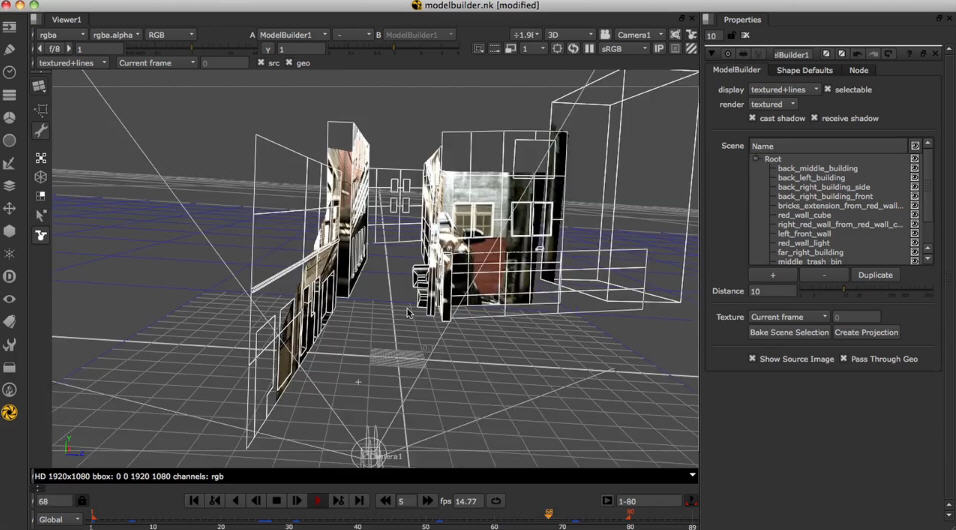
Task: Open the Filter nodes menu (solid circle icon)
Action: tap(10, 140)
